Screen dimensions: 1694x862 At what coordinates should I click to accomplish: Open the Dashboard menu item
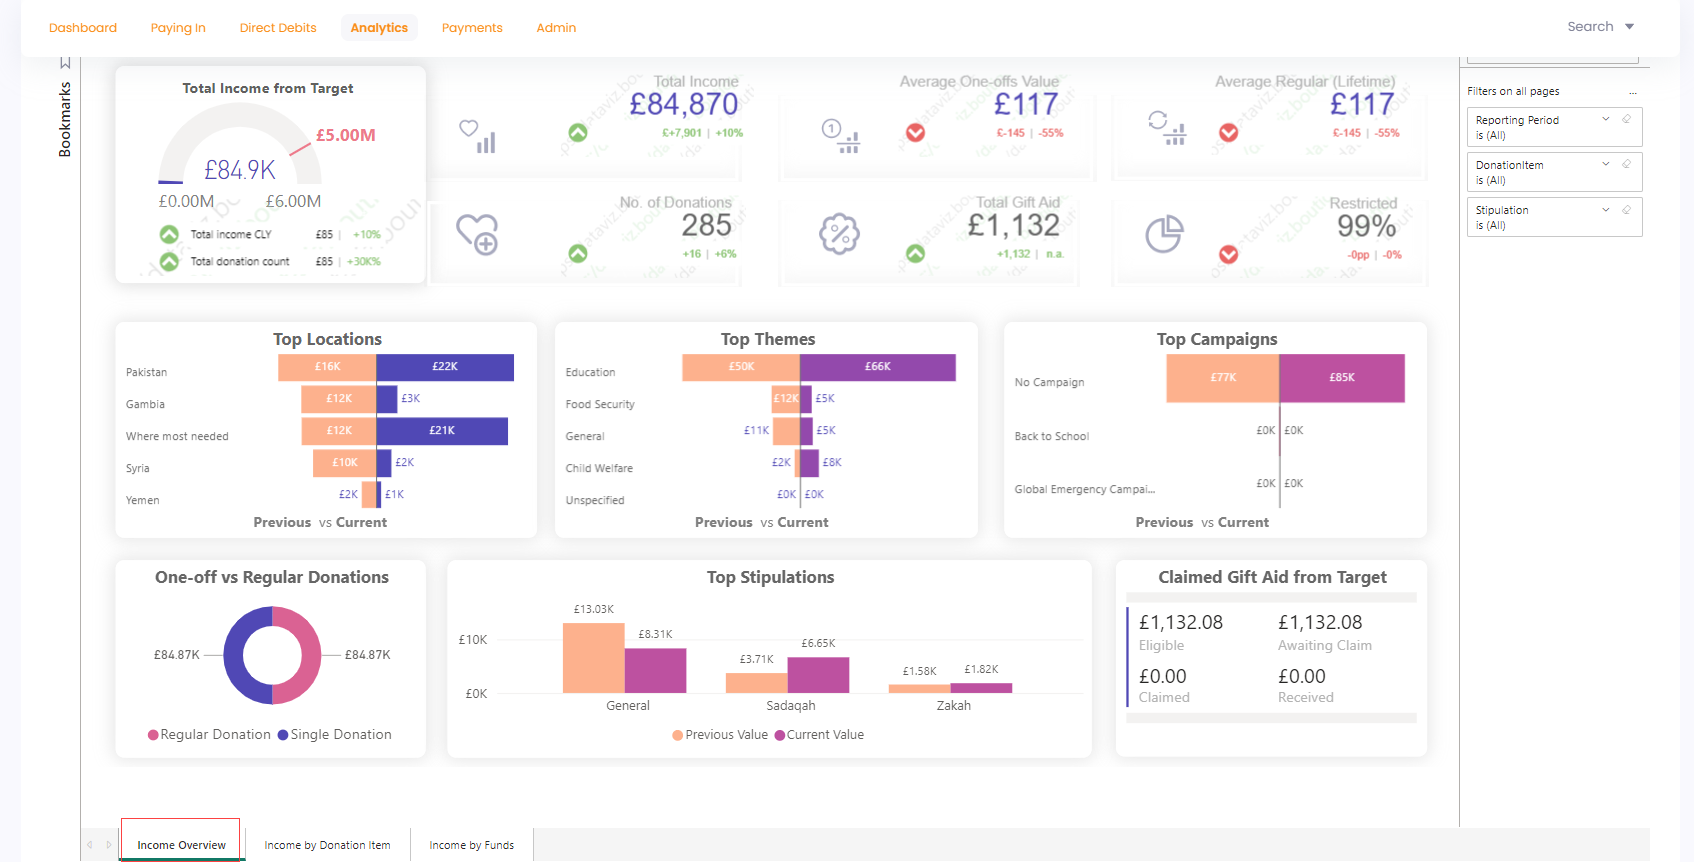tap(83, 28)
